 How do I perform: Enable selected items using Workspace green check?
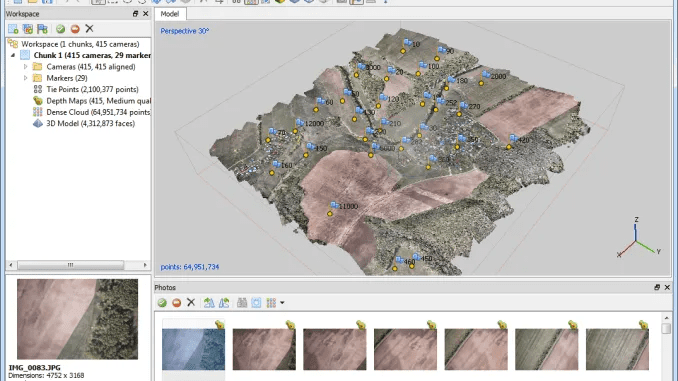61,29
